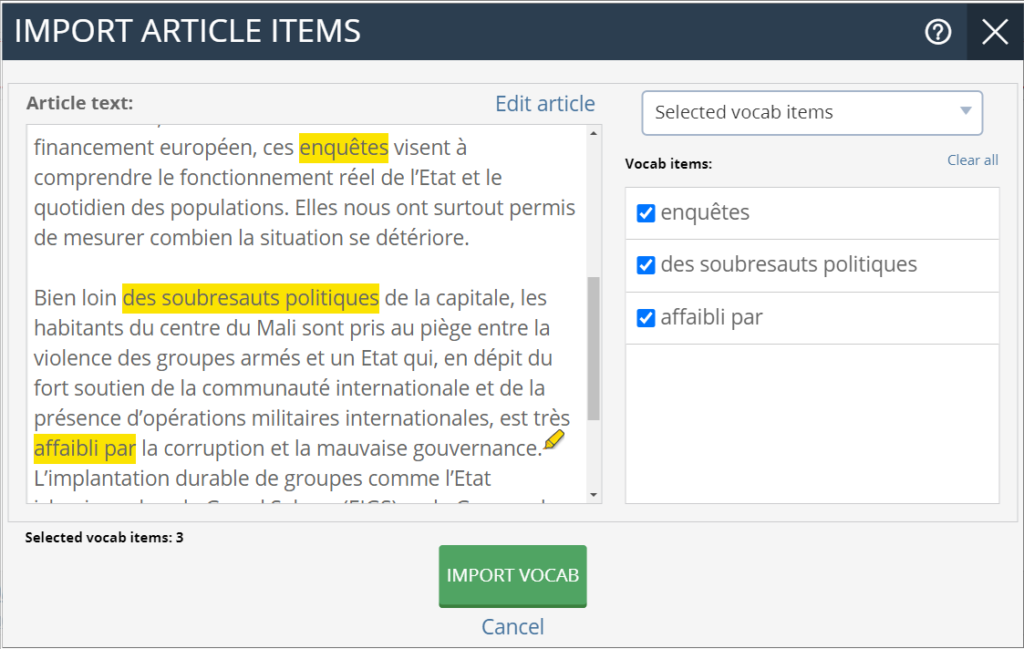Toggle the des soubresauts politiques checkbox
Viewport: 1024px width, 649px height.
[646, 265]
